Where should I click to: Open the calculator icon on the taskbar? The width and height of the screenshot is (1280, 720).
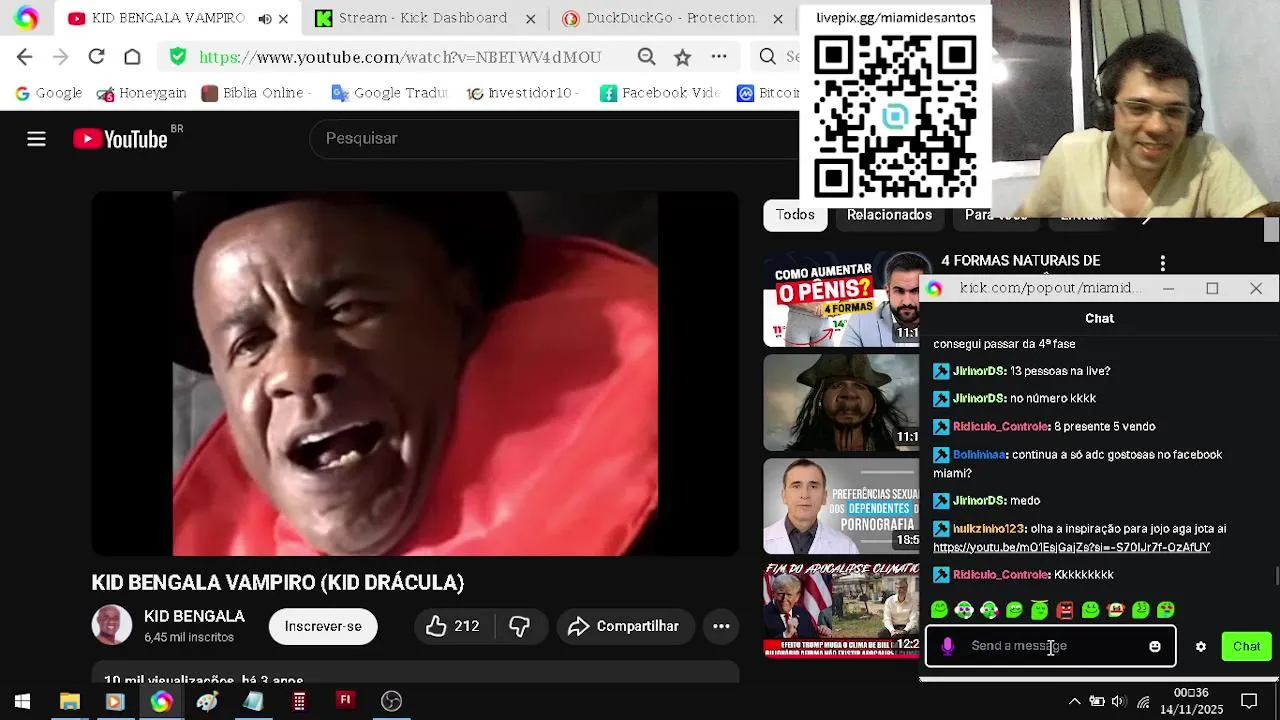(x=299, y=701)
